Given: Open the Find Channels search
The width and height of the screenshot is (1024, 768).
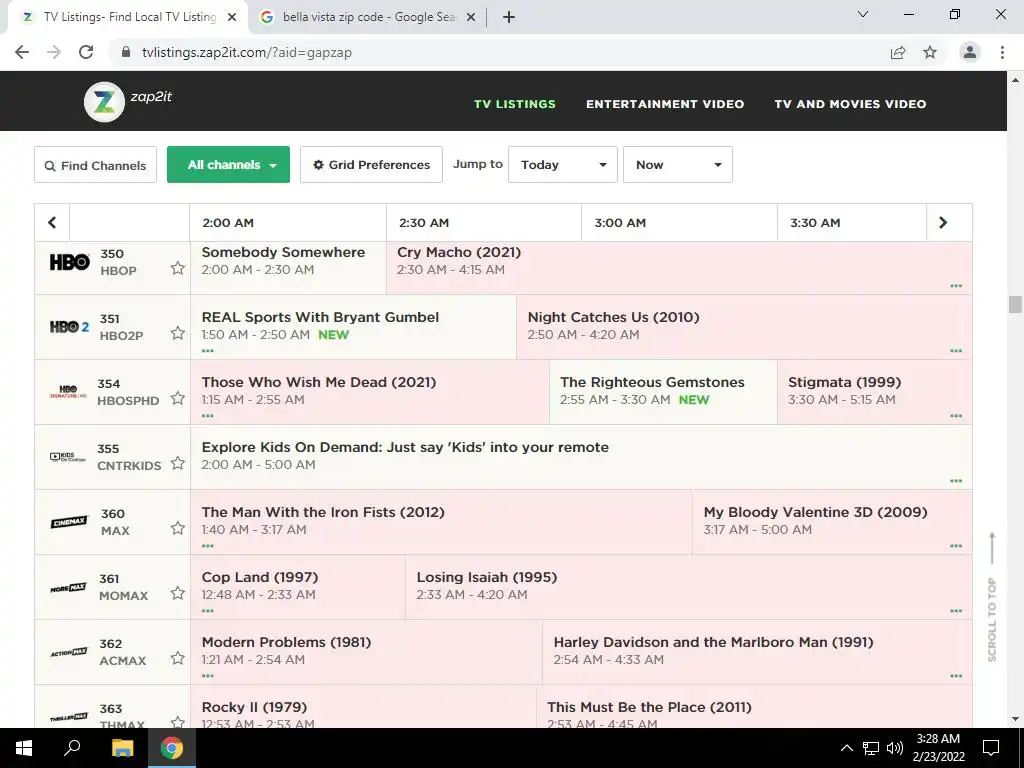Looking at the screenshot, I should pos(95,165).
